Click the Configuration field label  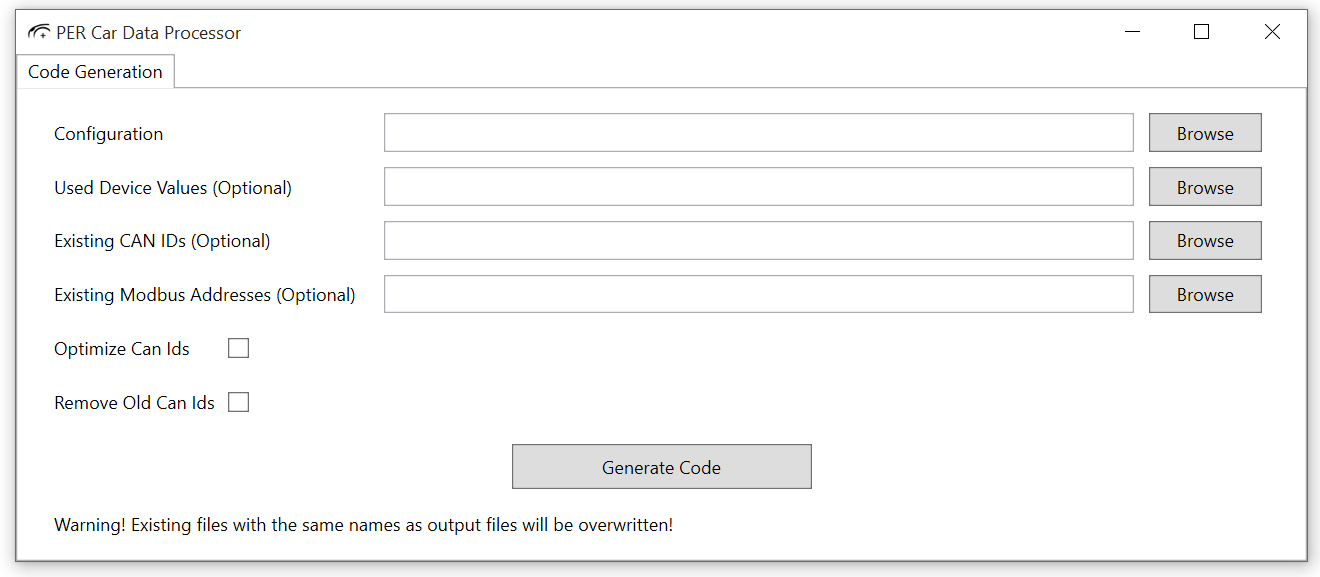click(x=108, y=134)
